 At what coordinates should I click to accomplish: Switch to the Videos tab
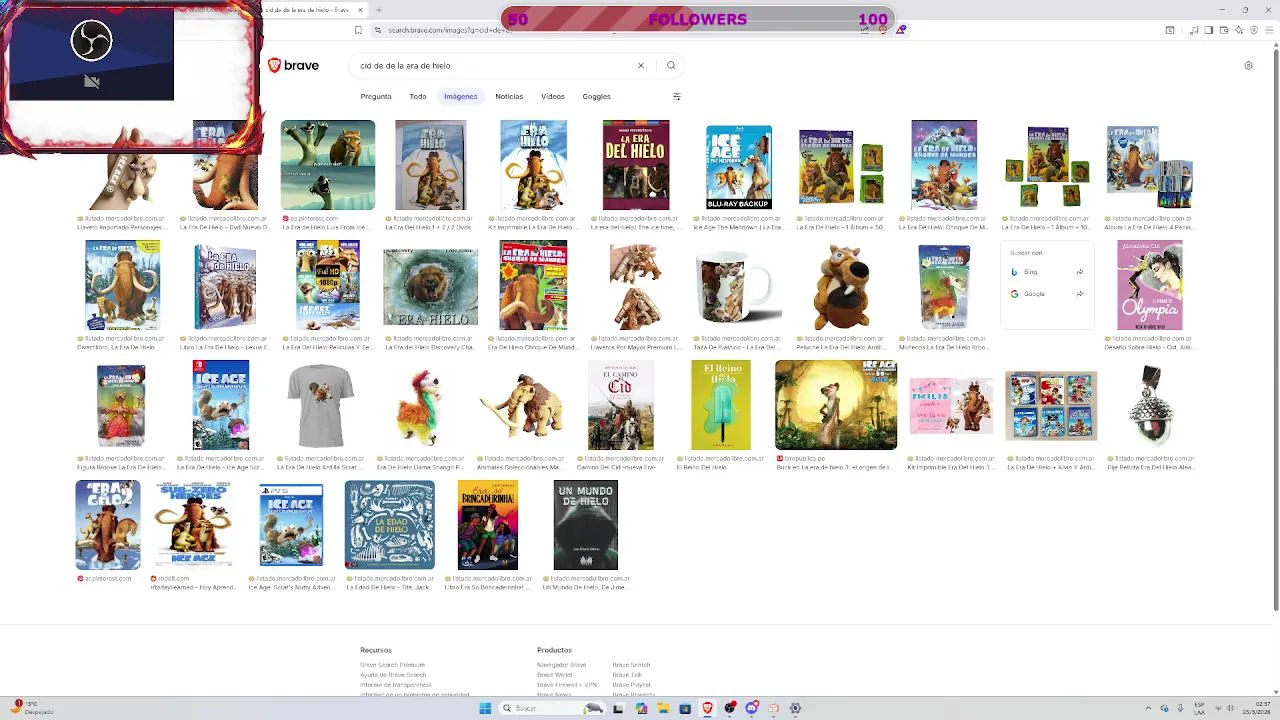553,97
